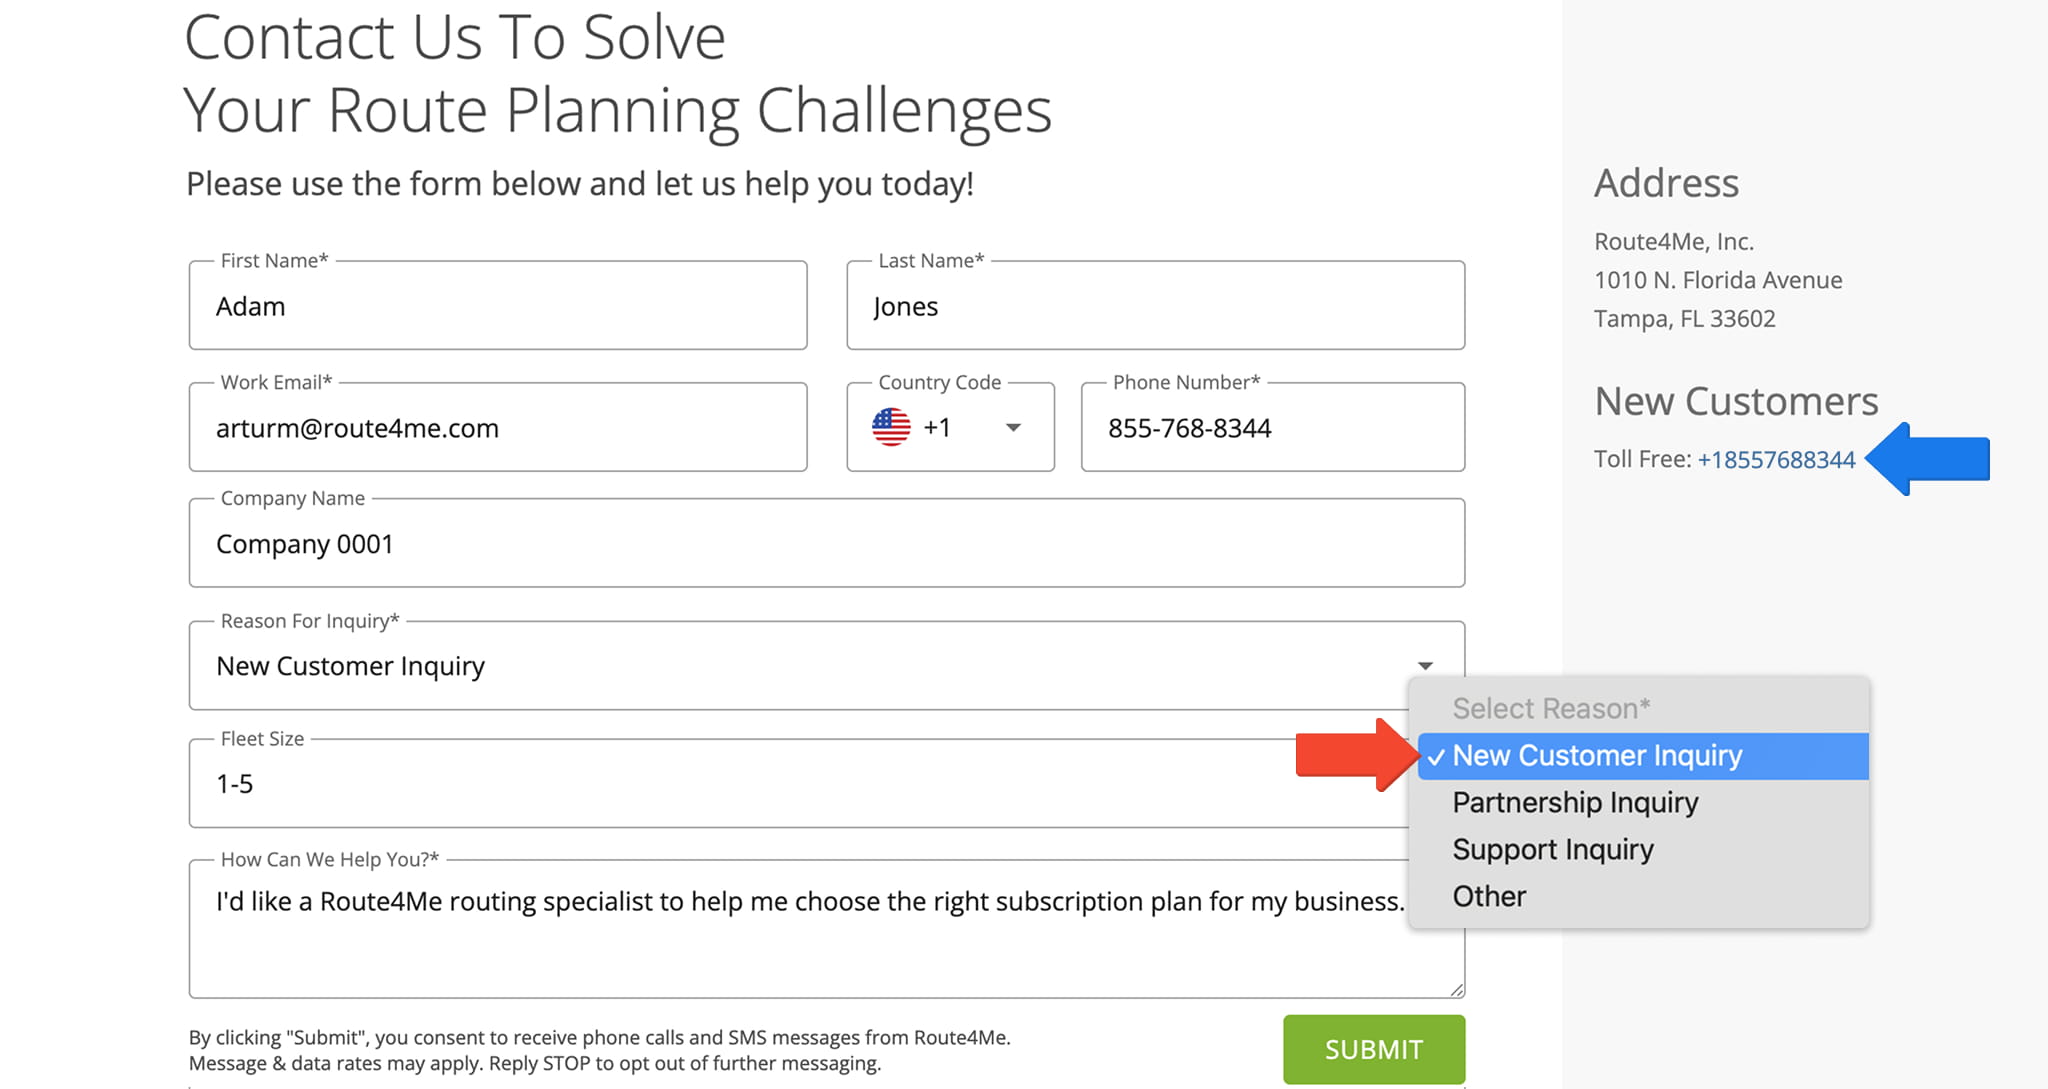Select the Other reason option
The width and height of the screenshot is (2048, 1089).
(1489, 897)
